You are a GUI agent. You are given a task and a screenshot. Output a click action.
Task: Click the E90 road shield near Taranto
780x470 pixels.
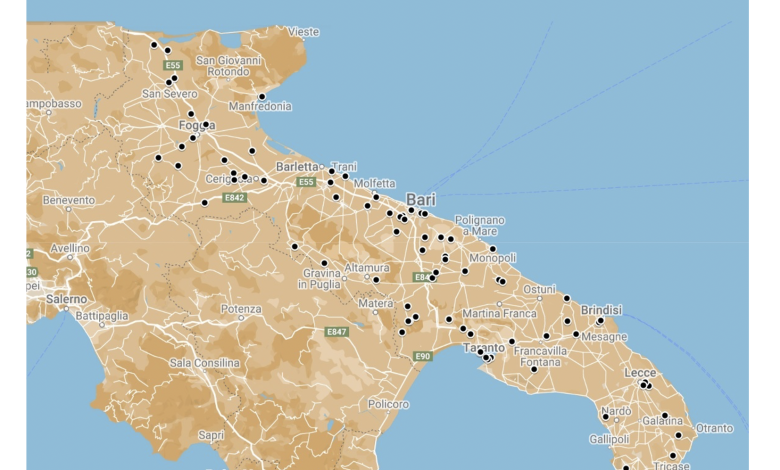[x=422, y=356]
